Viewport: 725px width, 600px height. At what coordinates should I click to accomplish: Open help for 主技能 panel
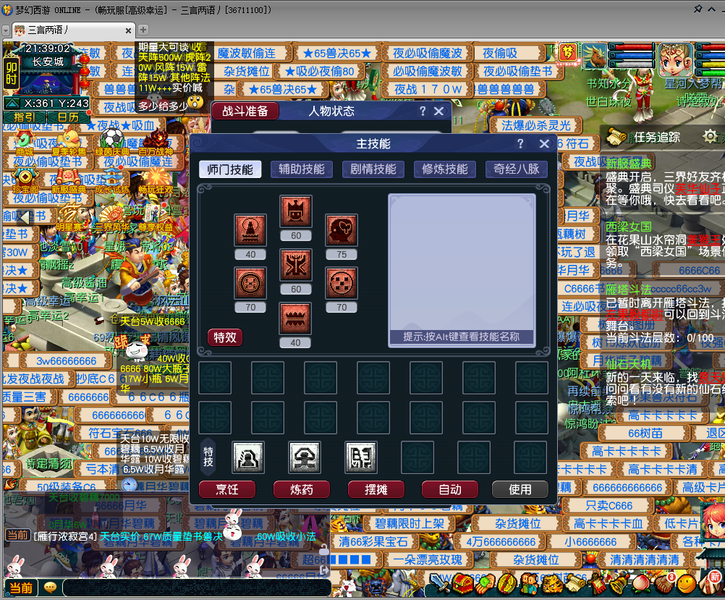[520, 144]
